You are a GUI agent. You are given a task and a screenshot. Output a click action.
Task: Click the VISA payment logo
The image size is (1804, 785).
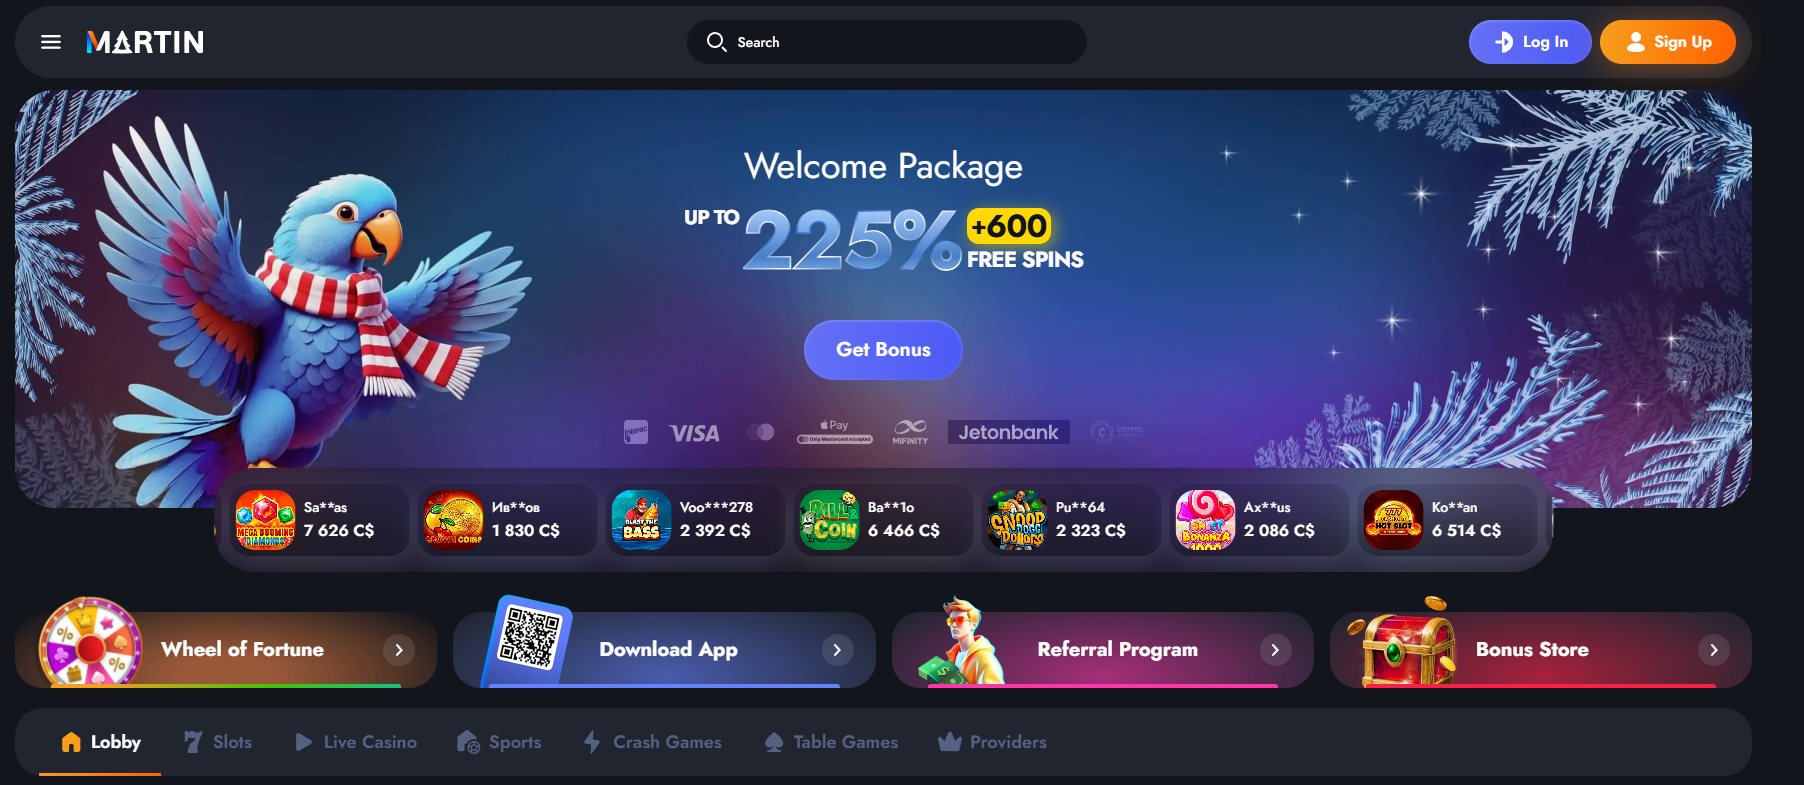(x=694, y=433)
